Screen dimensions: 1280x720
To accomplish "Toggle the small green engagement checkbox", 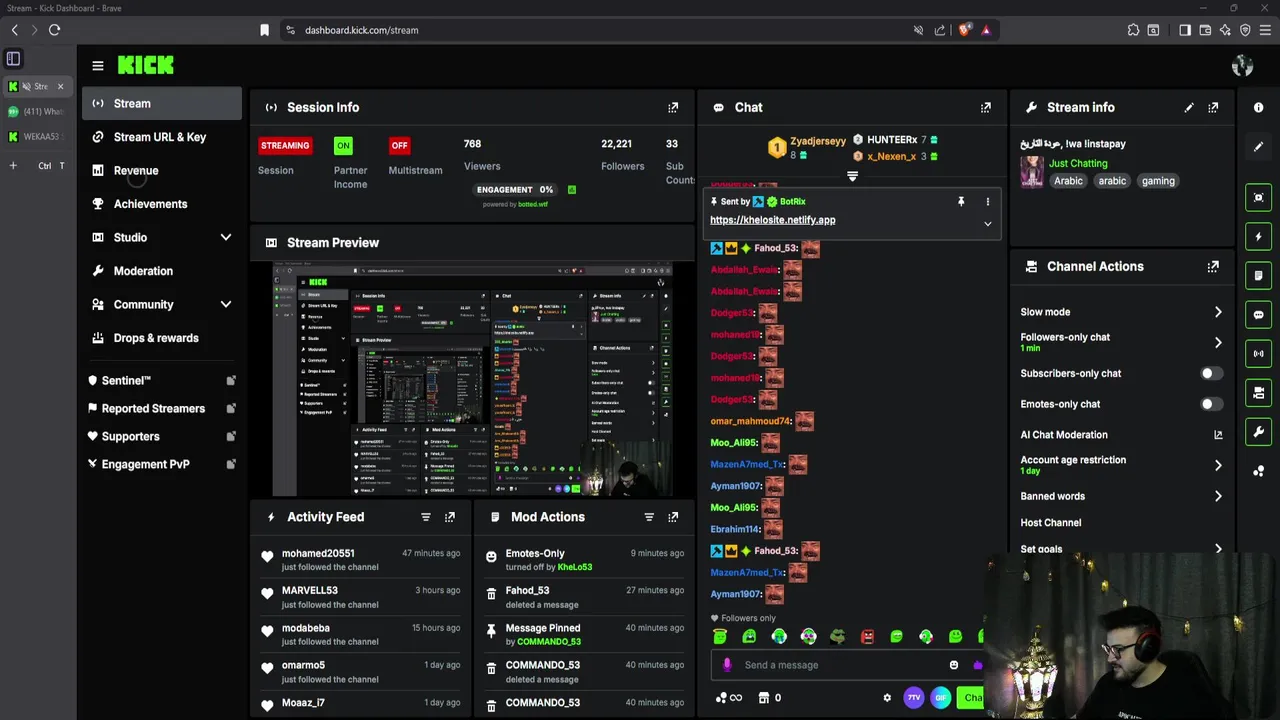I will [572, 189].
